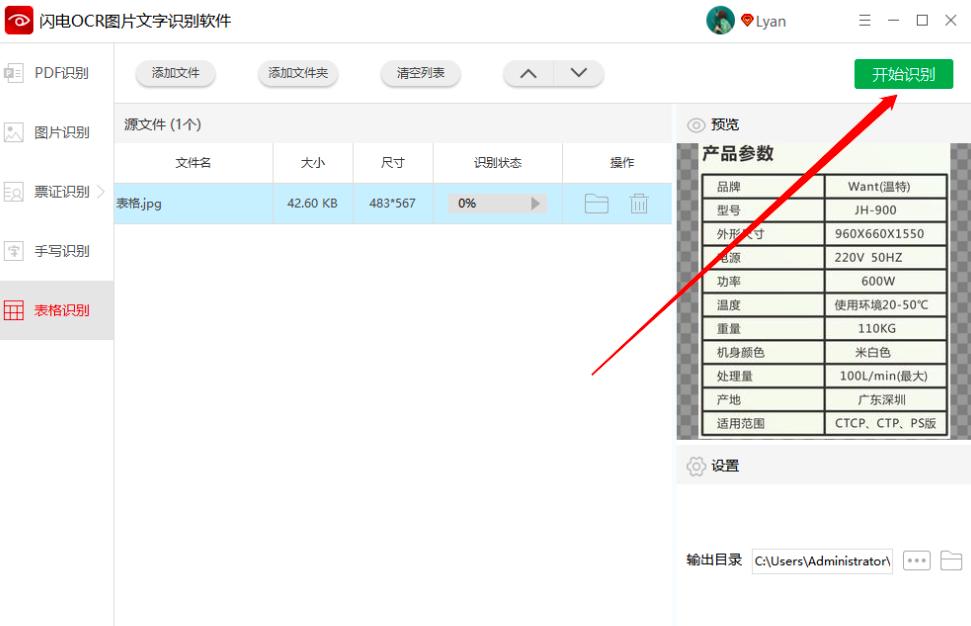Open folder icon for 表格.jpg row
Viewport: 971px width, 626px height.
click(x=596, y=204)
